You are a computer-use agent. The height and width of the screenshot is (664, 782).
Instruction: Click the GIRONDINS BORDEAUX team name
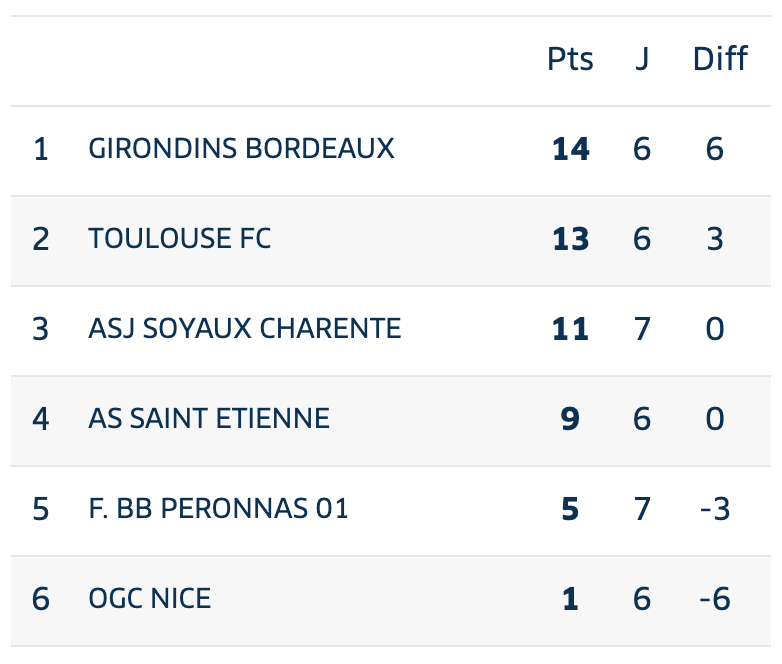241,149
